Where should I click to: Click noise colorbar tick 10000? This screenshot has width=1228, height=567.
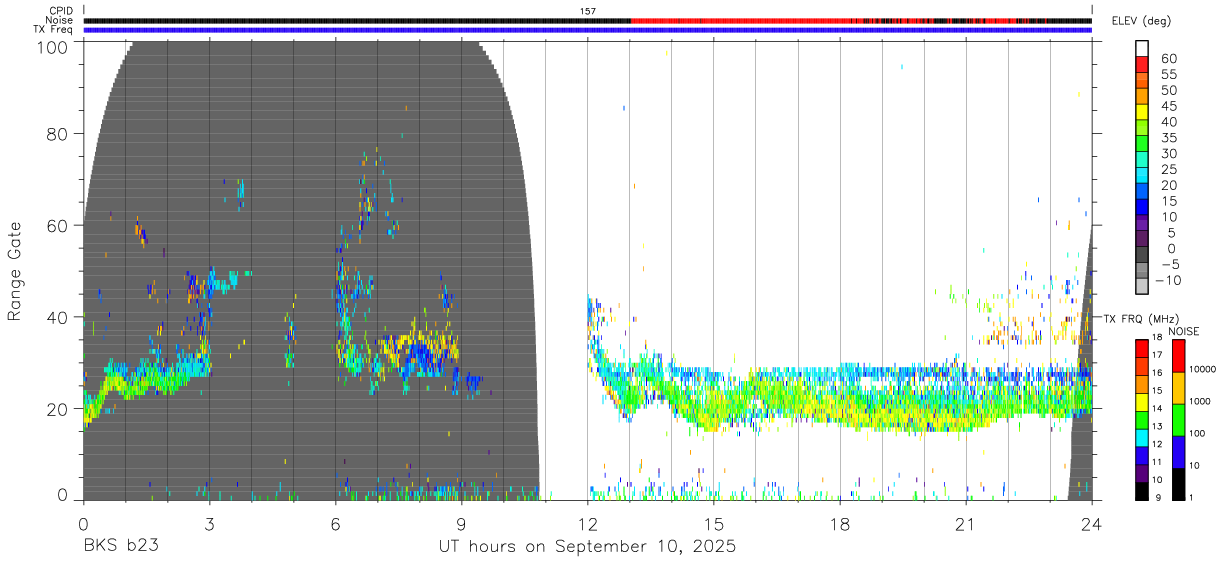1203,370
